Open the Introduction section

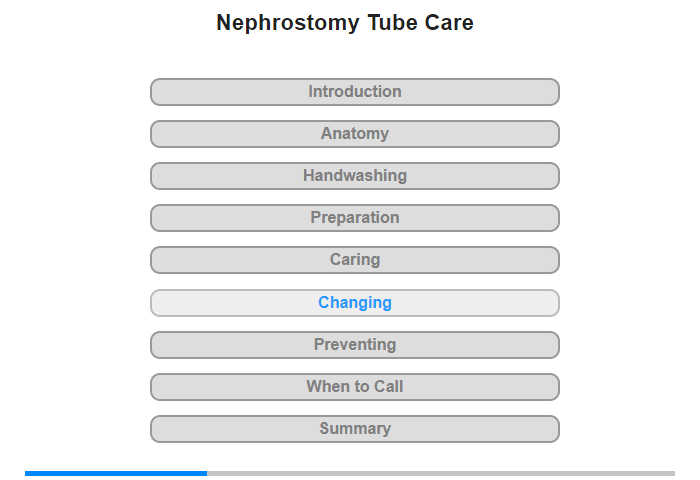point(354,92)
